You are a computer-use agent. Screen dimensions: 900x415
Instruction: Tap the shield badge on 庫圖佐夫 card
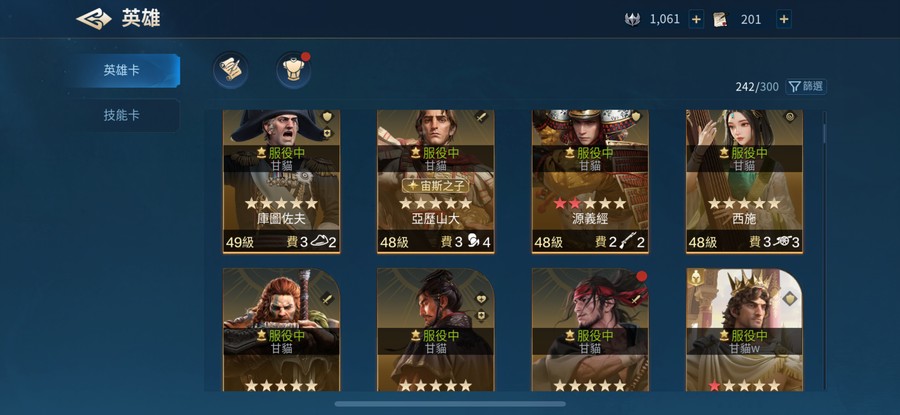327,117
